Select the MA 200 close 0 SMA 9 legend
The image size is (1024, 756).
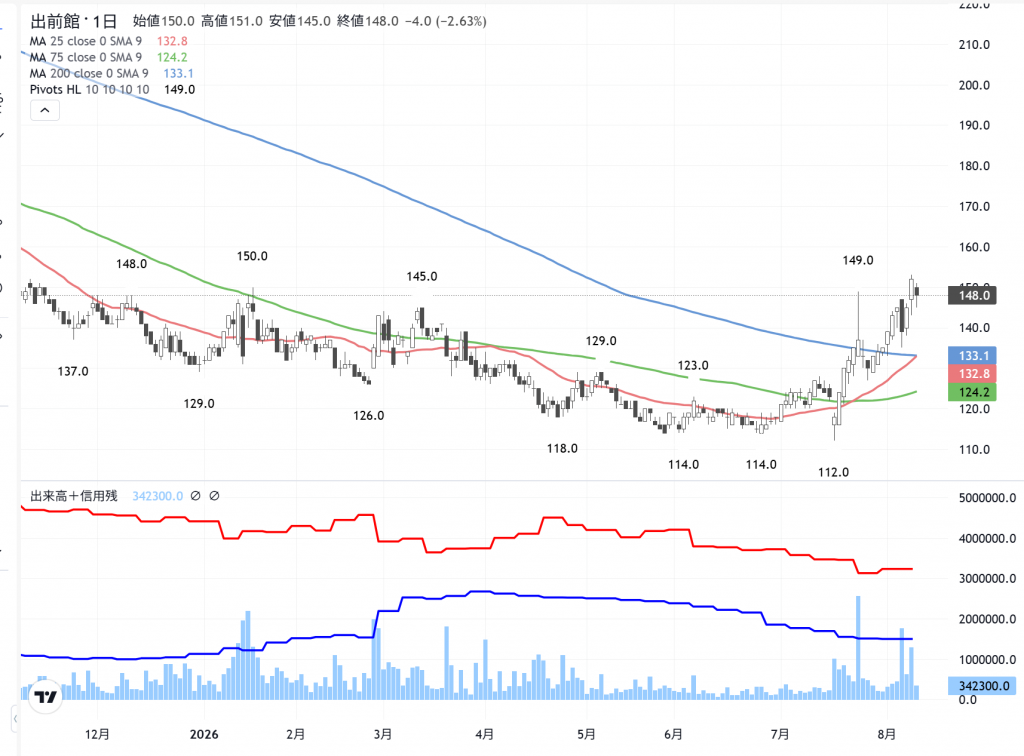point(89,74)
